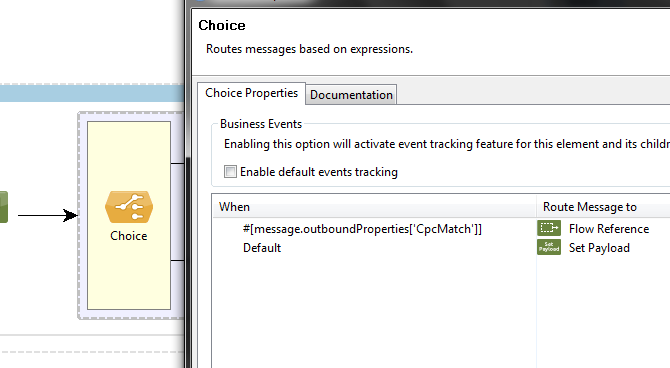
Task: Switch to the Documentation tab
Action: pyautogui.click(x=351, y=94)
